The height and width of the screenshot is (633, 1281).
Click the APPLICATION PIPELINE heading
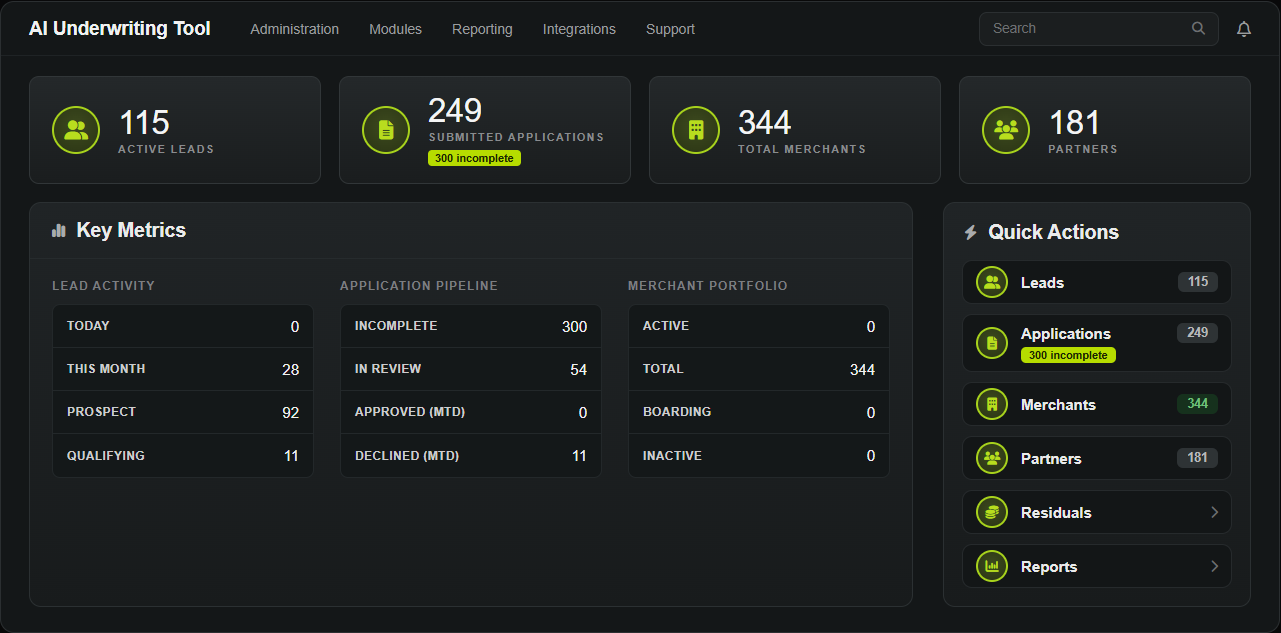coord(419,286)
